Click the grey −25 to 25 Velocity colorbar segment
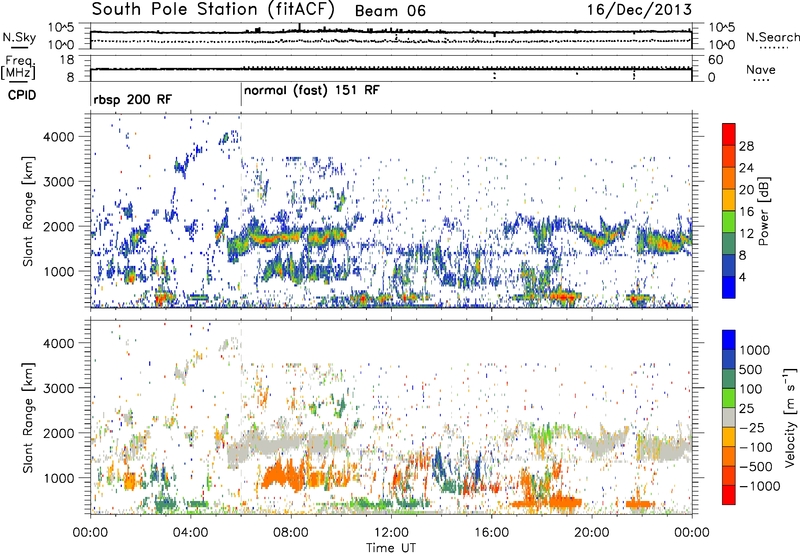Viewport: 800px width, 554px height. tap(729, 417)
